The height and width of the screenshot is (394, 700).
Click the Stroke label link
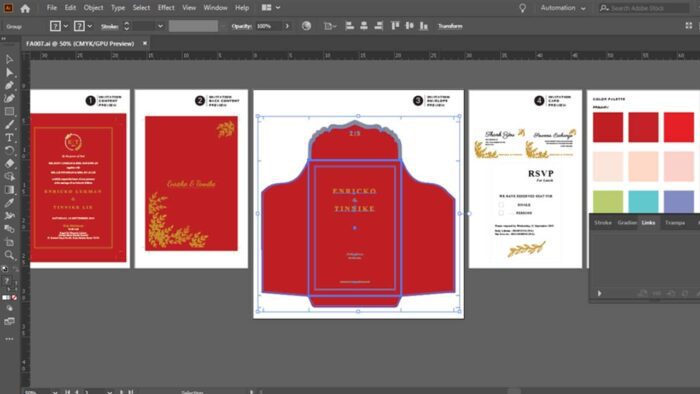[109, 26]
